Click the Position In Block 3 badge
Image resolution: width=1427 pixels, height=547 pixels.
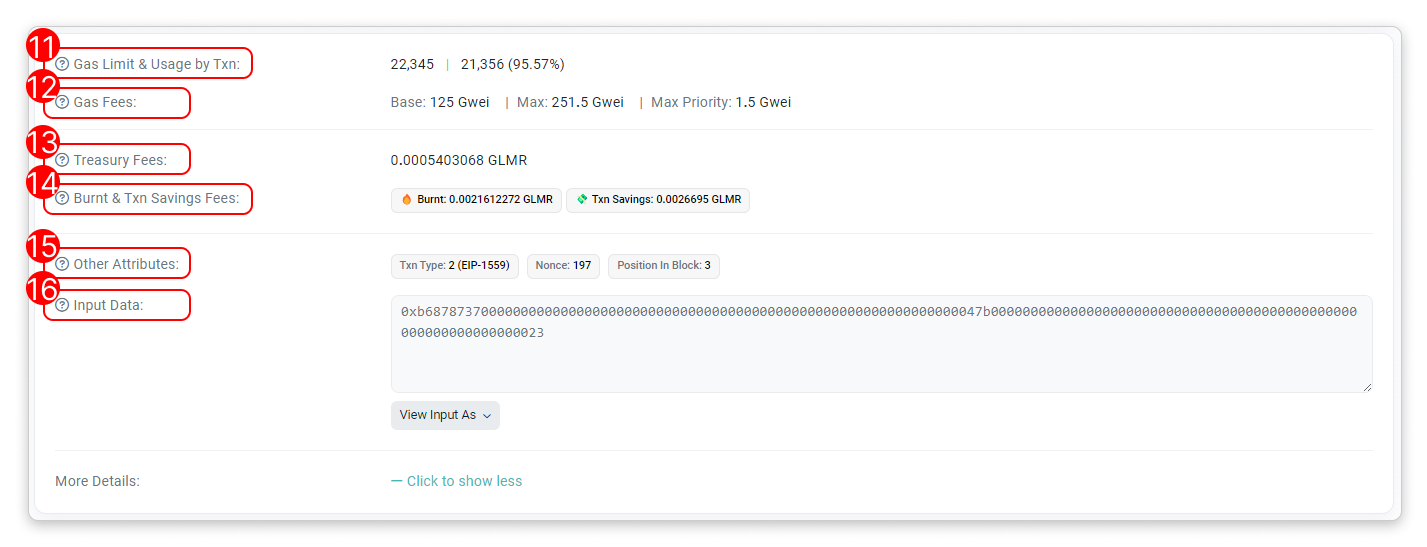pyautogui.click(x=663, y=266)
